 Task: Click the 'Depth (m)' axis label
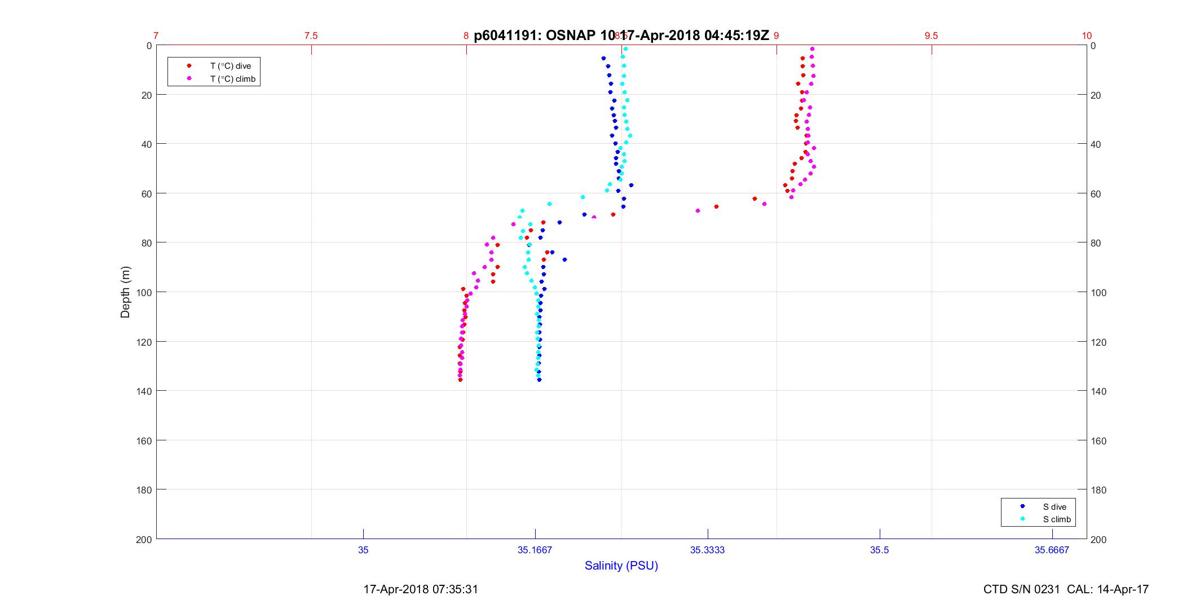[126, 292]
